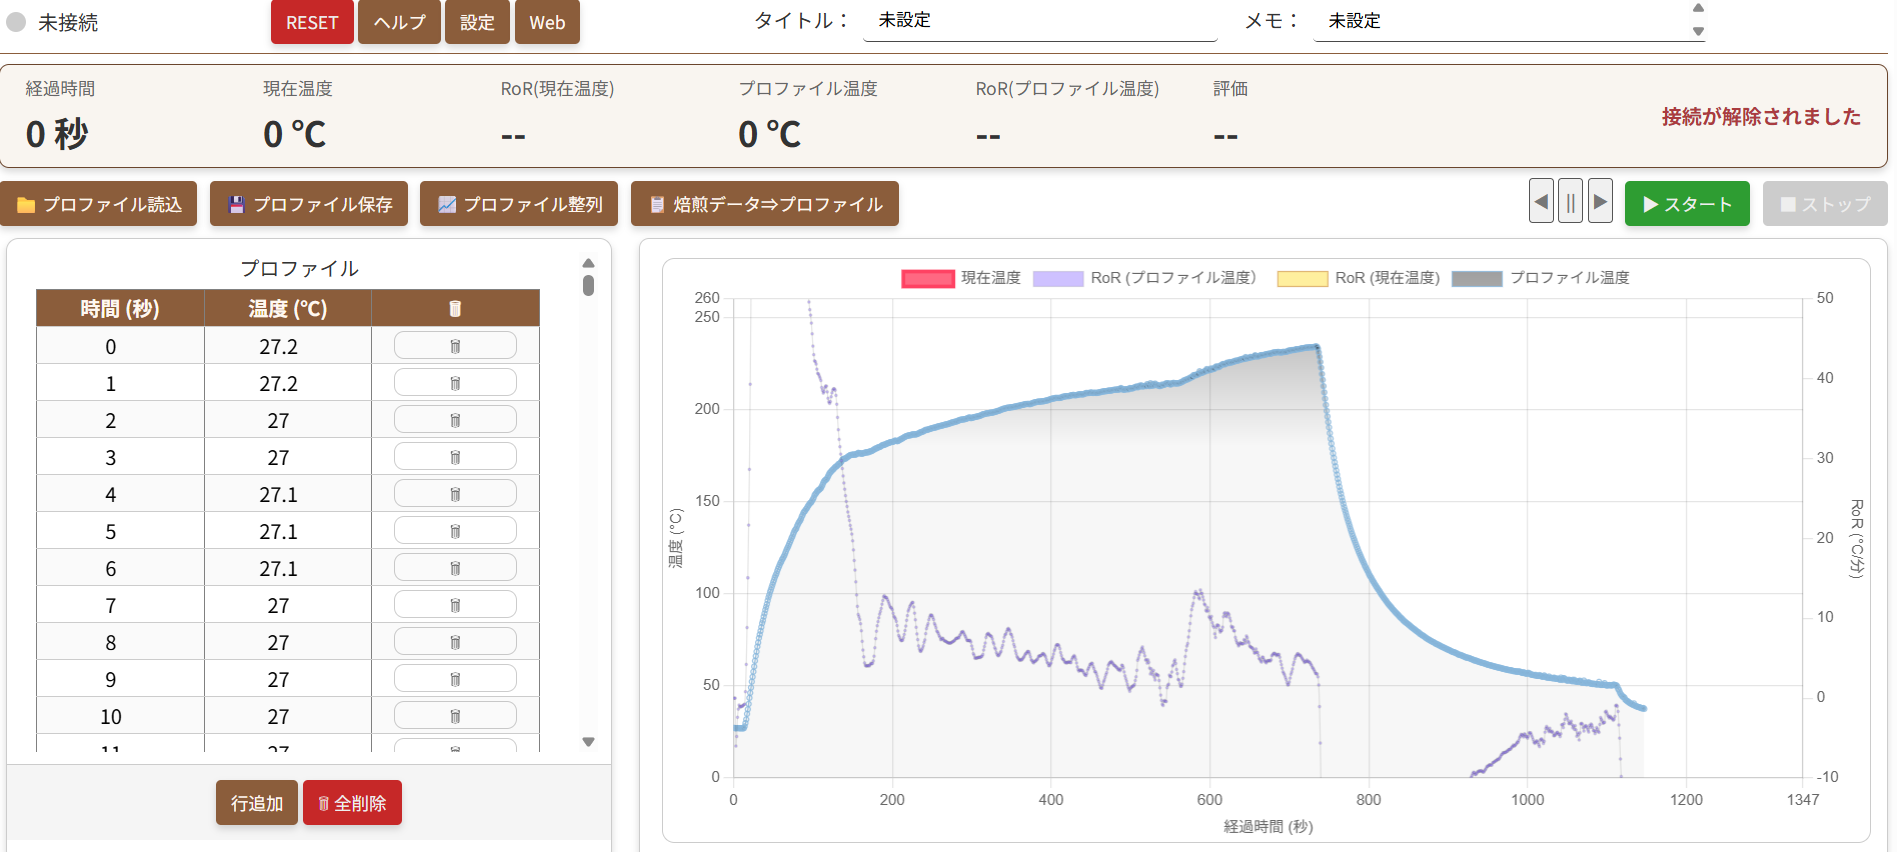1897x852 pixels.
Task: Click the profile table scrollbar up arrow
Action: coord(588,263)
